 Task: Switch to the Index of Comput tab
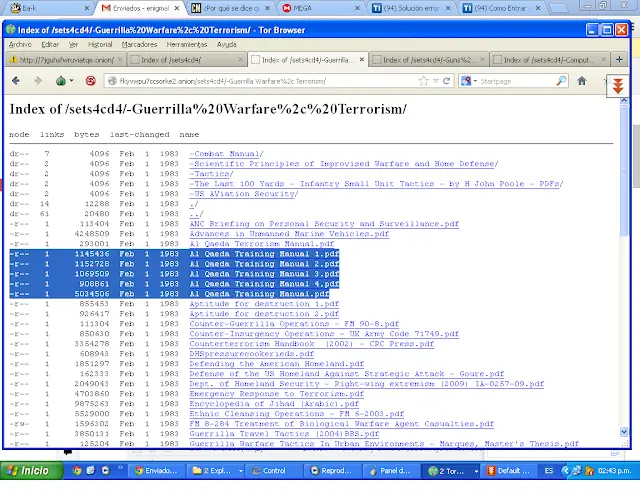coord(549,60)
